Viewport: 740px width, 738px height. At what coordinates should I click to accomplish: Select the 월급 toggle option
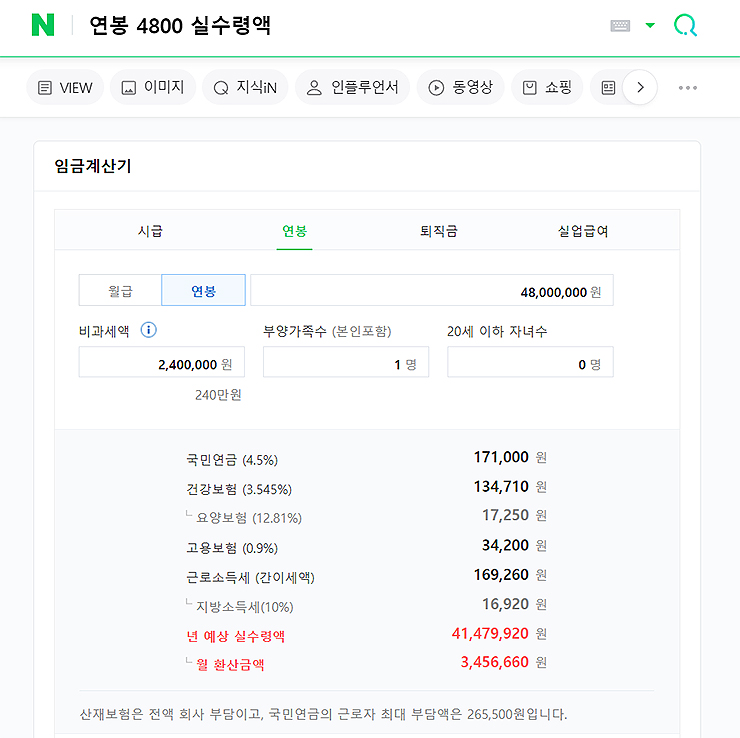click(120, 290)
